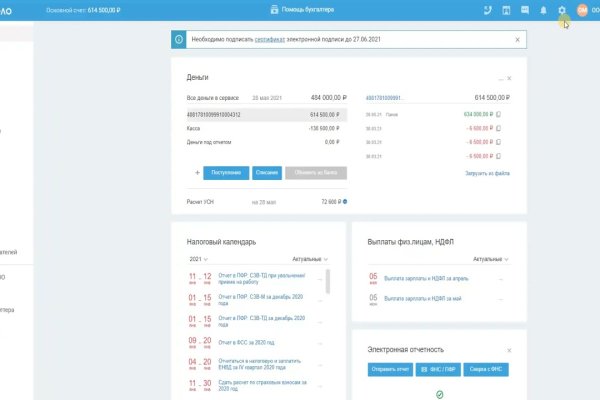
Task: Open the chat messages icon
Action: pyautogui.click(x=525, y=10)
